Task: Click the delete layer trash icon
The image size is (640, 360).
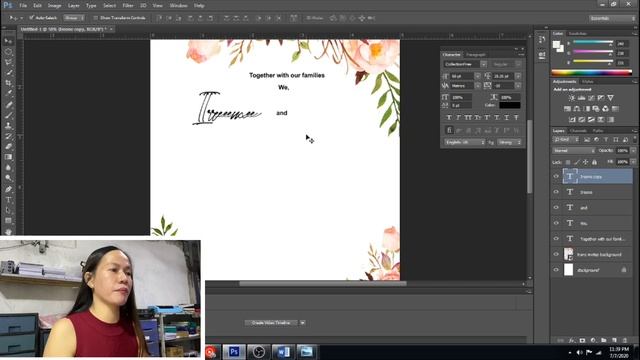Action: [x=624, y=340]
